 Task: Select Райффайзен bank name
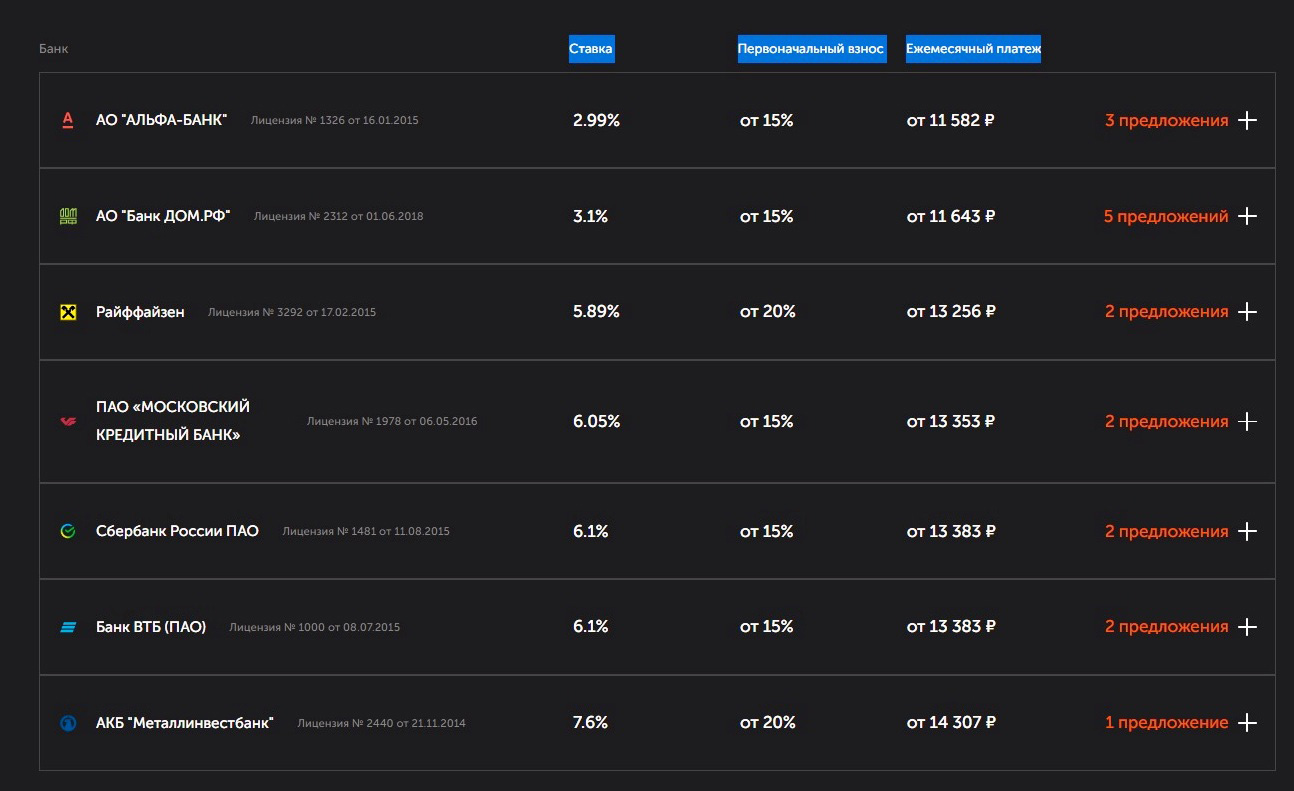point(140,312)
